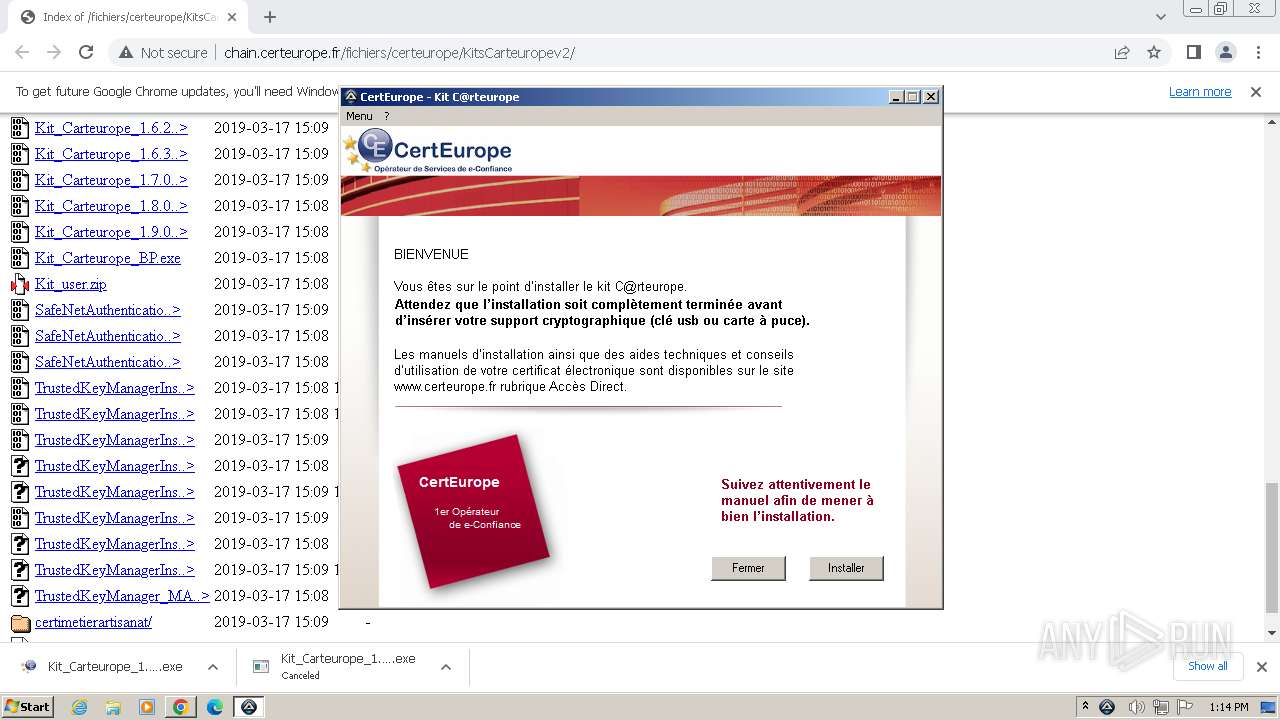This screenshot has height=720, width=1280.
Task: Switch to CertEurope installer taskbar icon
Action: tap(249, 707)
